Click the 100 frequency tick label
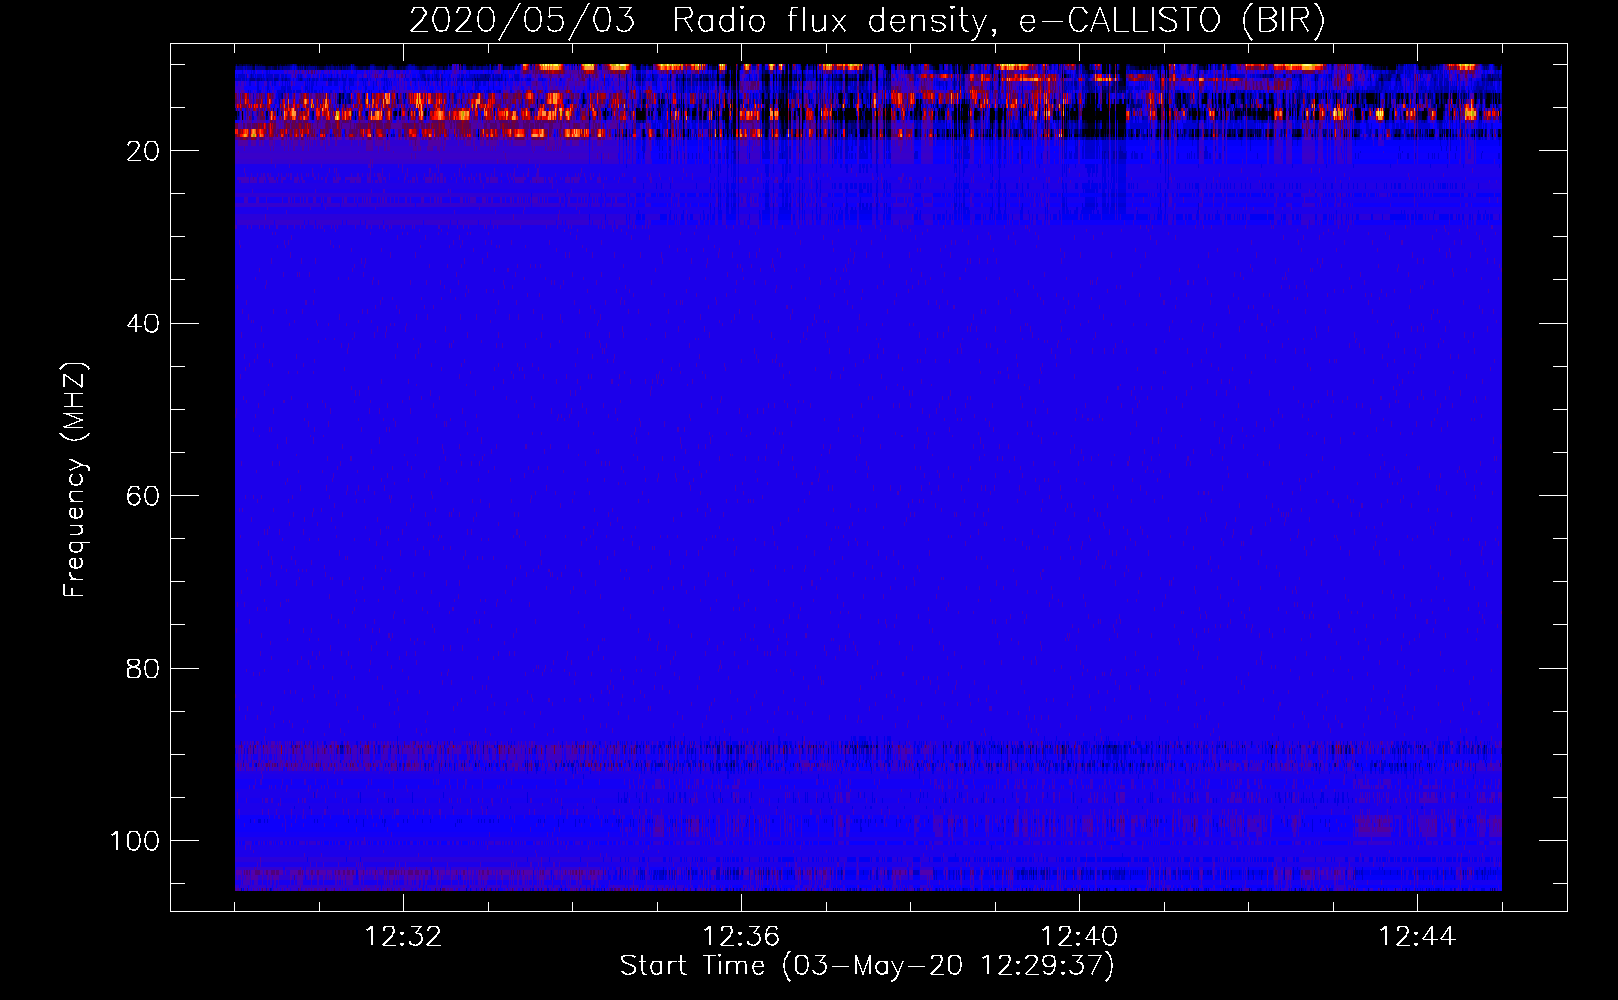Screen dimensions: 1618x1000 (135, 841)
